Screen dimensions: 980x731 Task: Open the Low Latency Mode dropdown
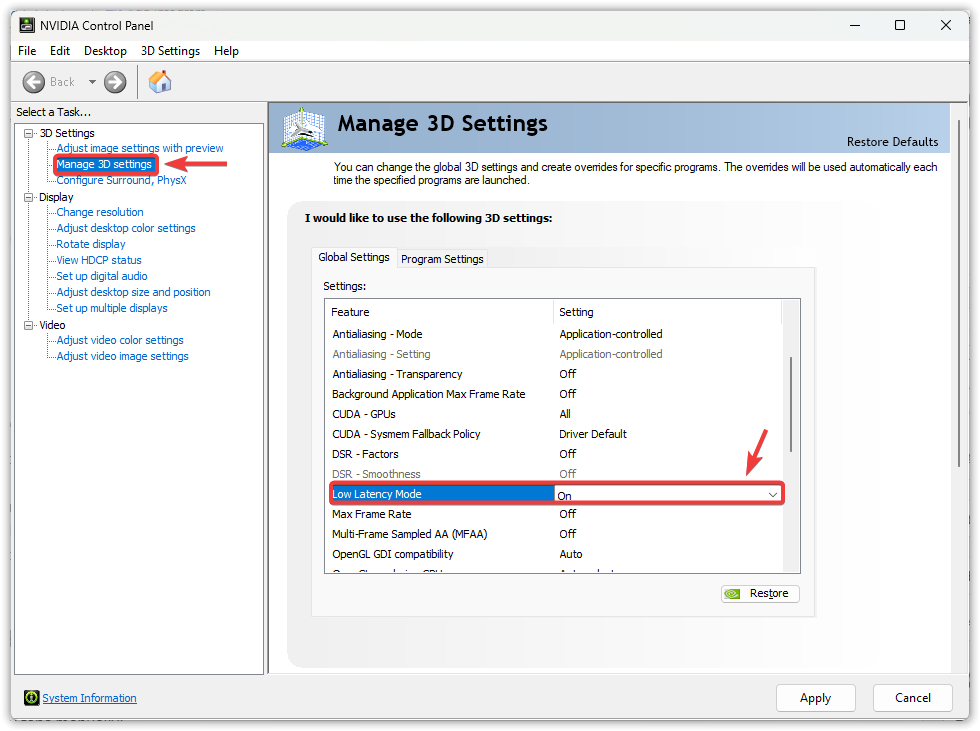pos(772,495)
